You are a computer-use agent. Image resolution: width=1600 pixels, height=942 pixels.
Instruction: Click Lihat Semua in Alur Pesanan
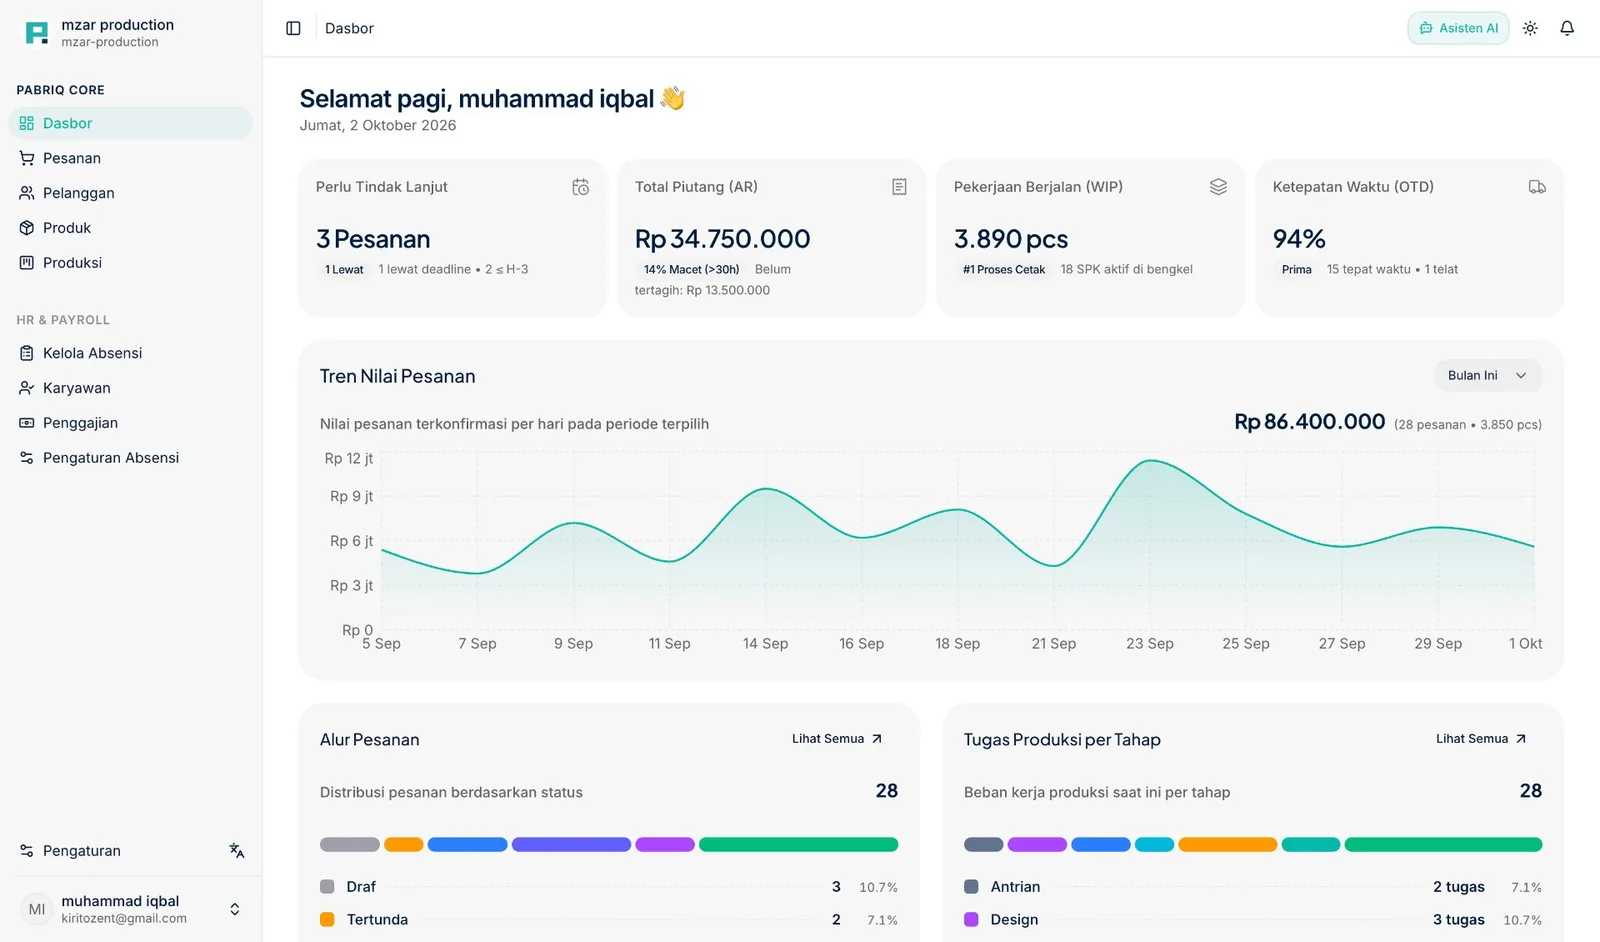pos(837,739)
